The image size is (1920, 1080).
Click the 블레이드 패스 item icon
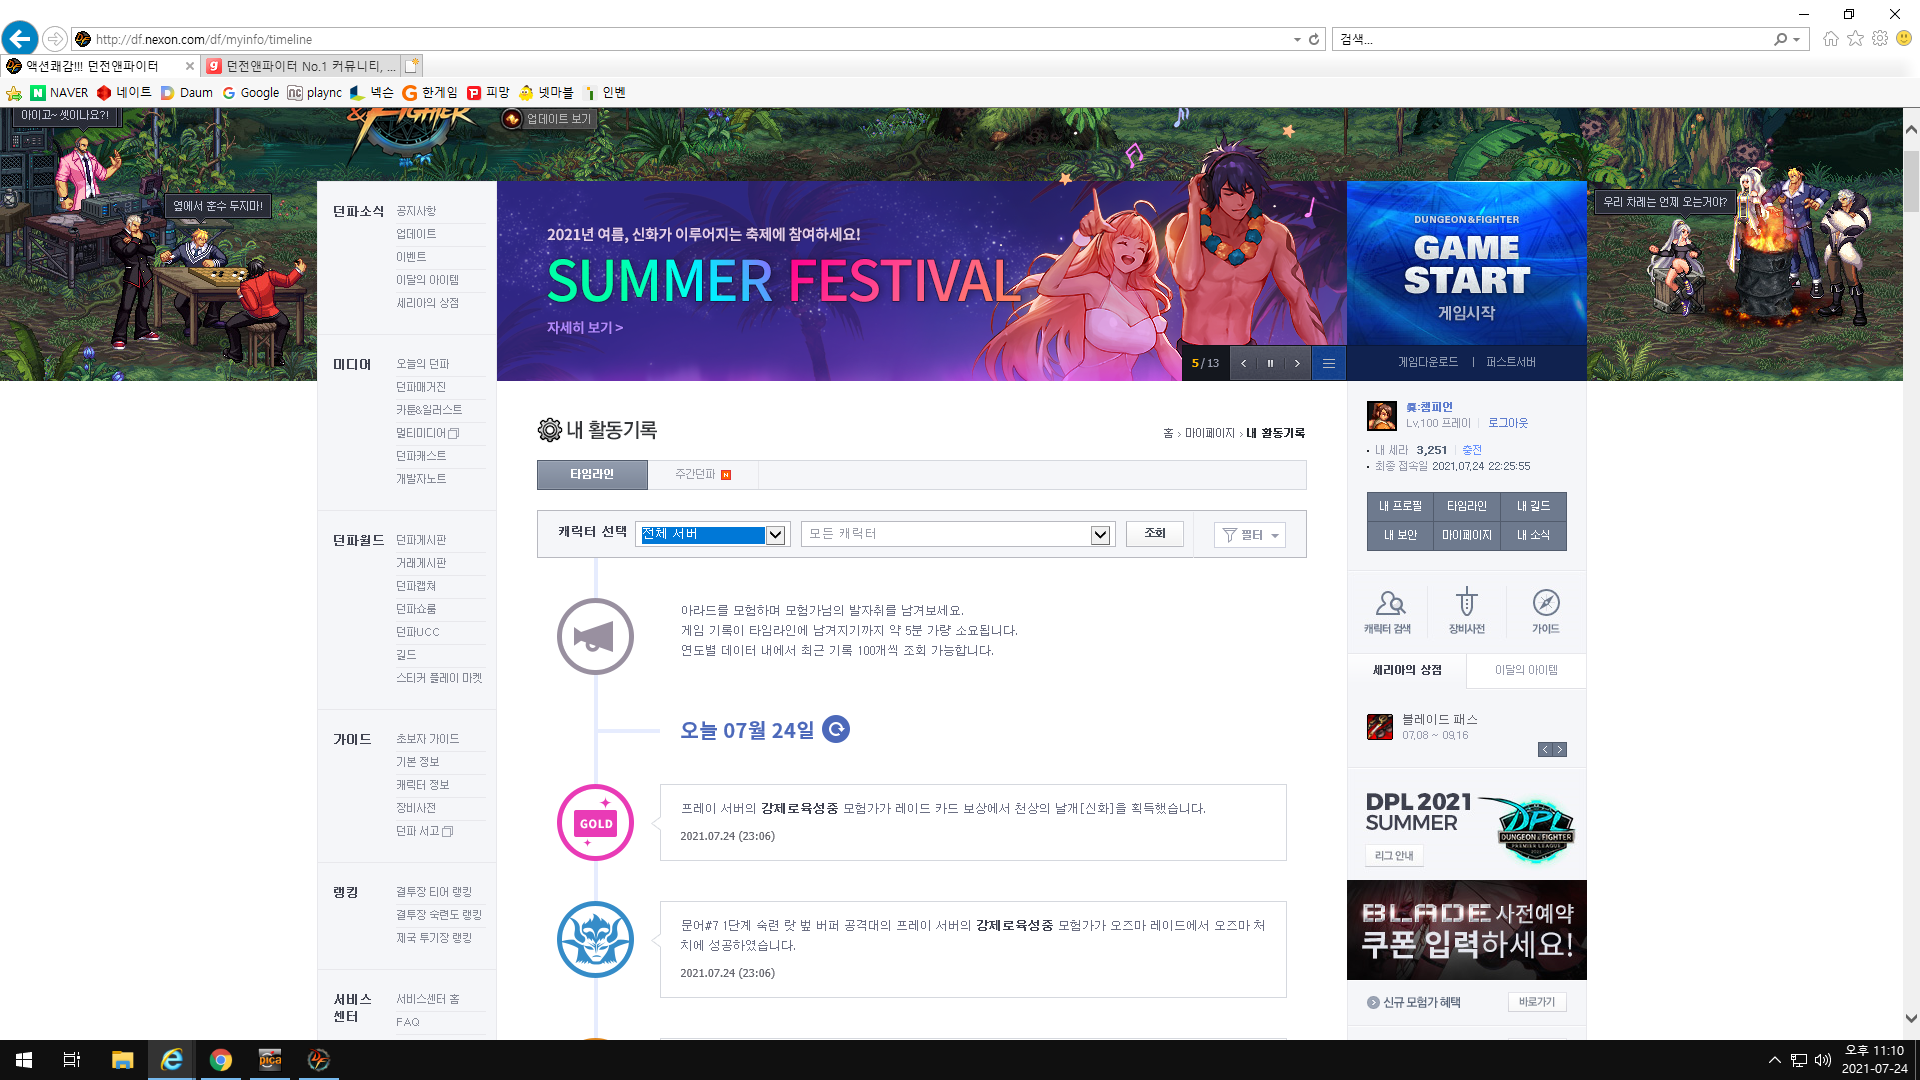[x=1380, y=727]
